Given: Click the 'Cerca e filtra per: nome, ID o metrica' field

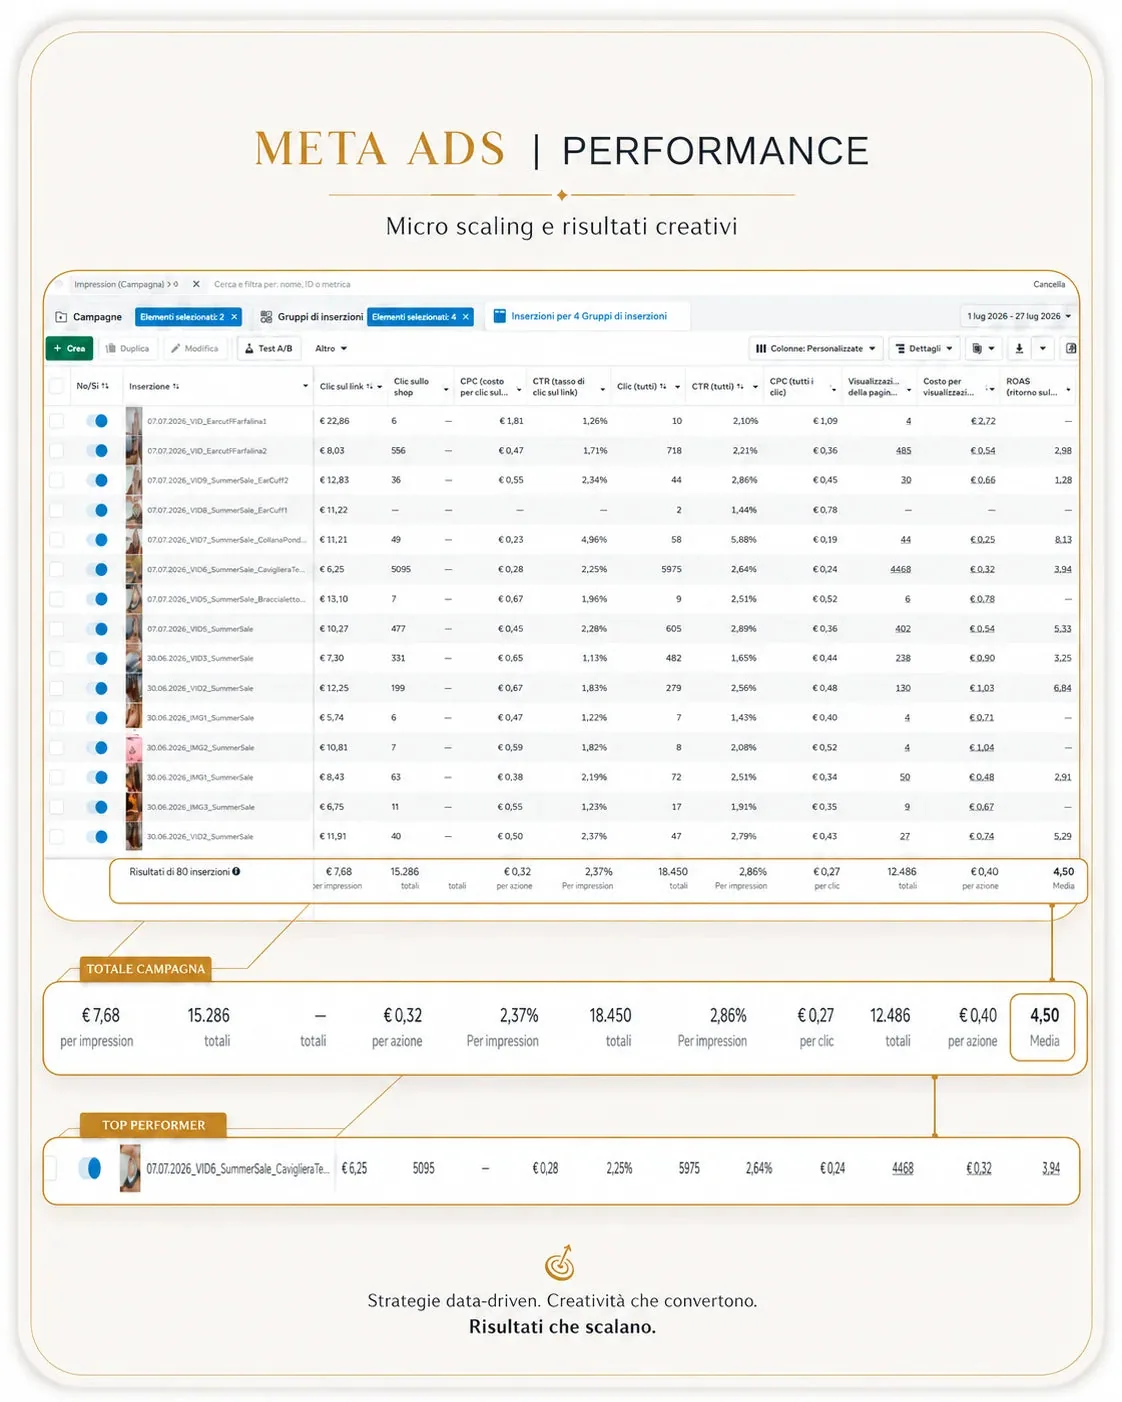Looking at the screenshot, I should click(282, 285).
